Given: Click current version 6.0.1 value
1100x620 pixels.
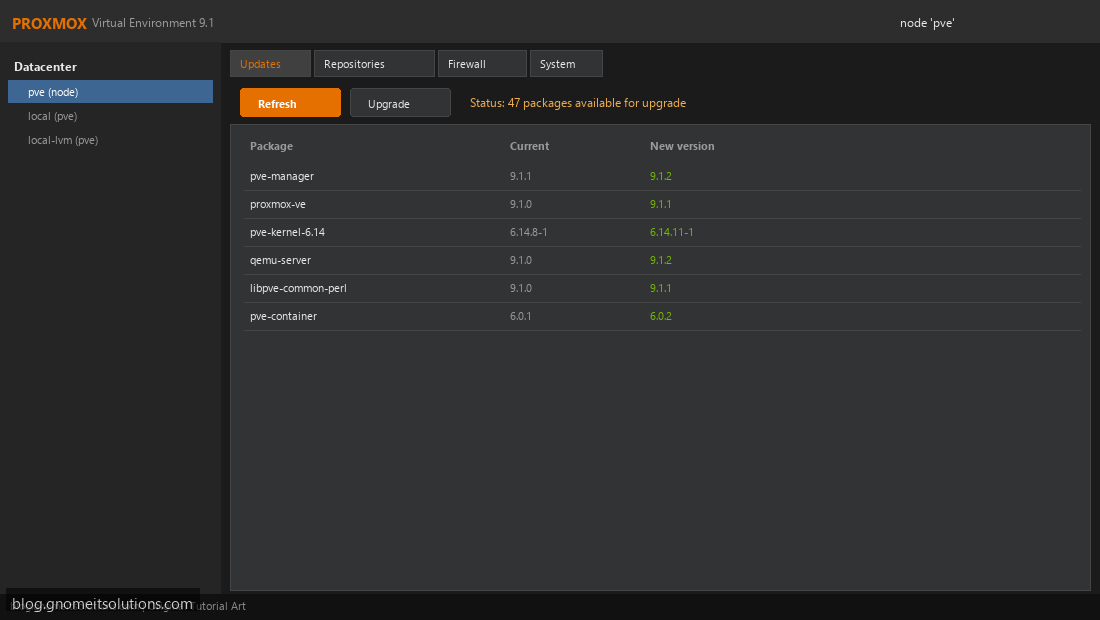Looking at the screenshot, I should coord(521,316).
